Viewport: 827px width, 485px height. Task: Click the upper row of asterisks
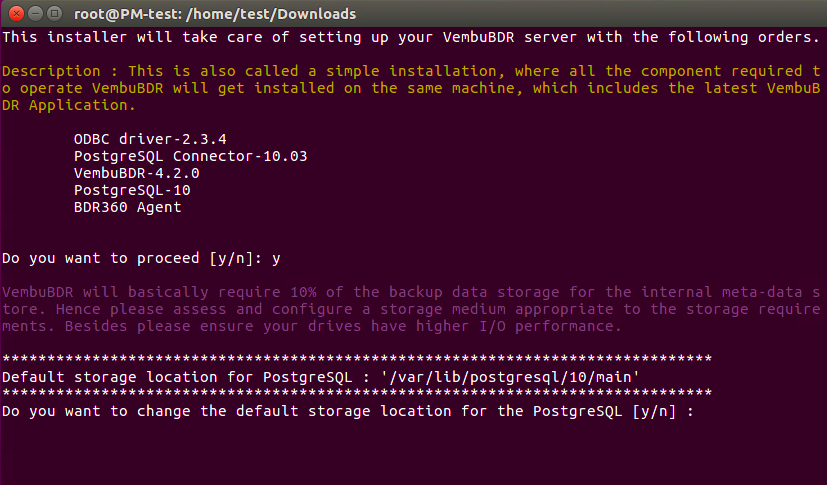357,360
